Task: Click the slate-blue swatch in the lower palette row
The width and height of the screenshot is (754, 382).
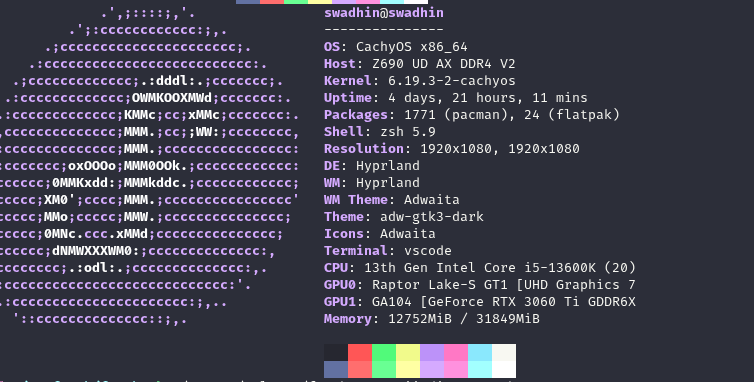Action: 336,369
